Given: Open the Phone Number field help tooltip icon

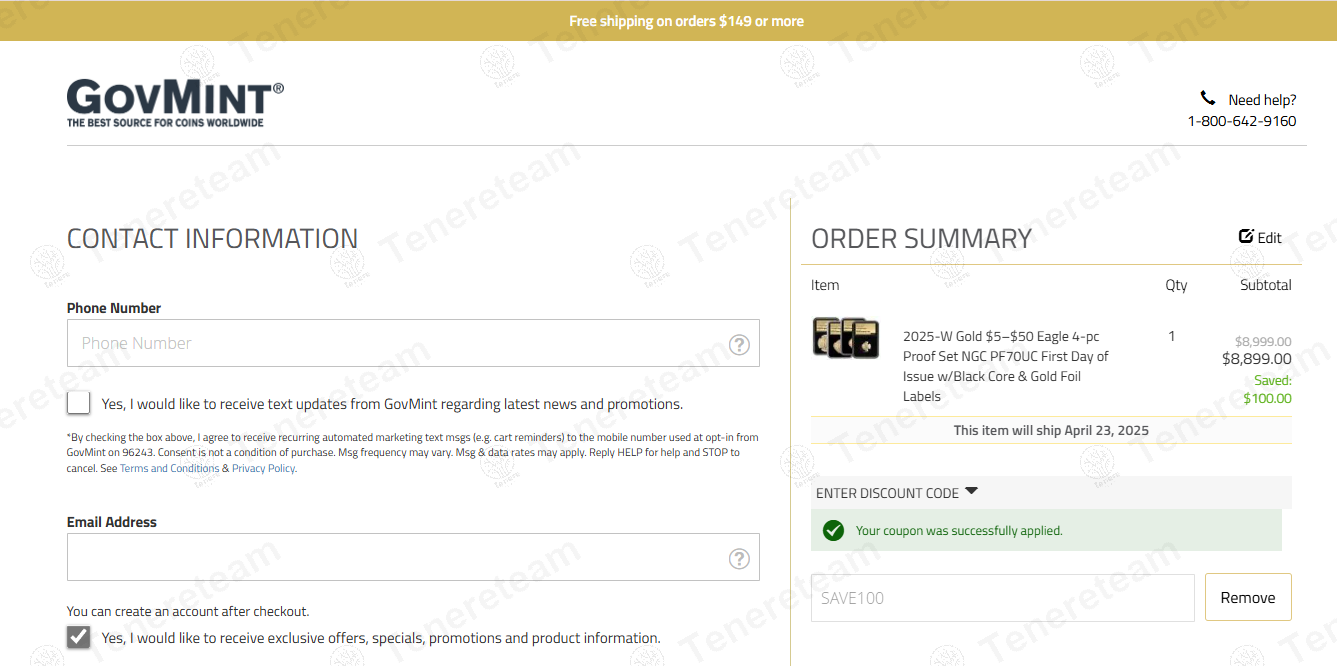Looking at the screenshot, I should [x=739, y=344].
